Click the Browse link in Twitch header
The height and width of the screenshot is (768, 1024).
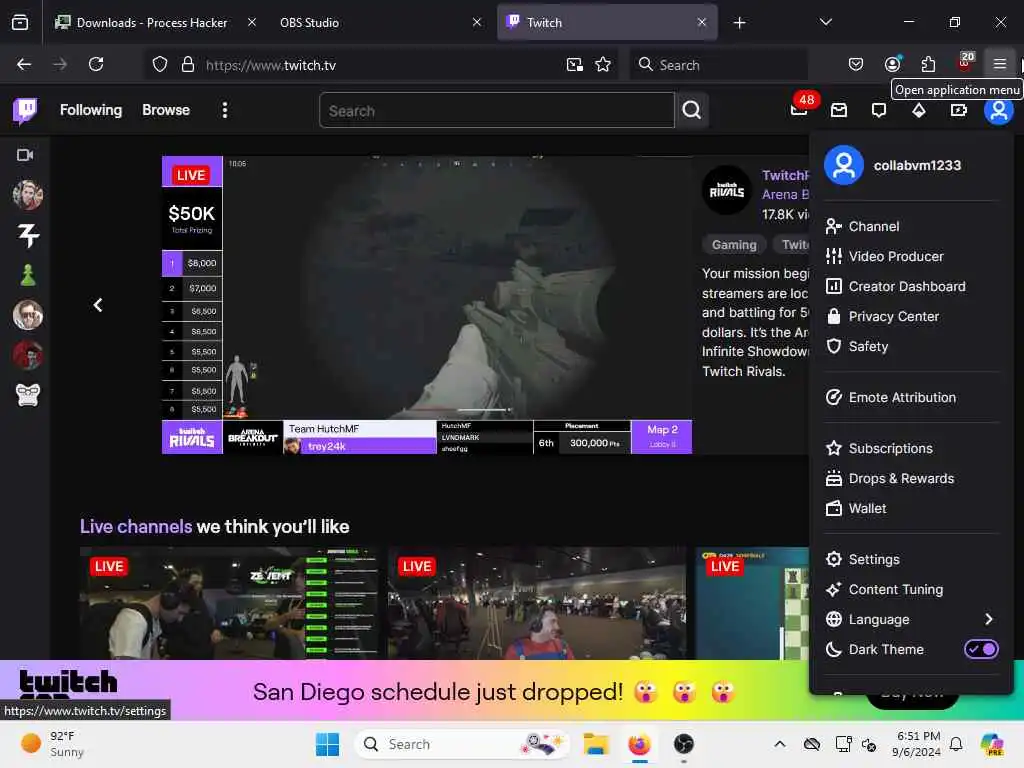166,110
